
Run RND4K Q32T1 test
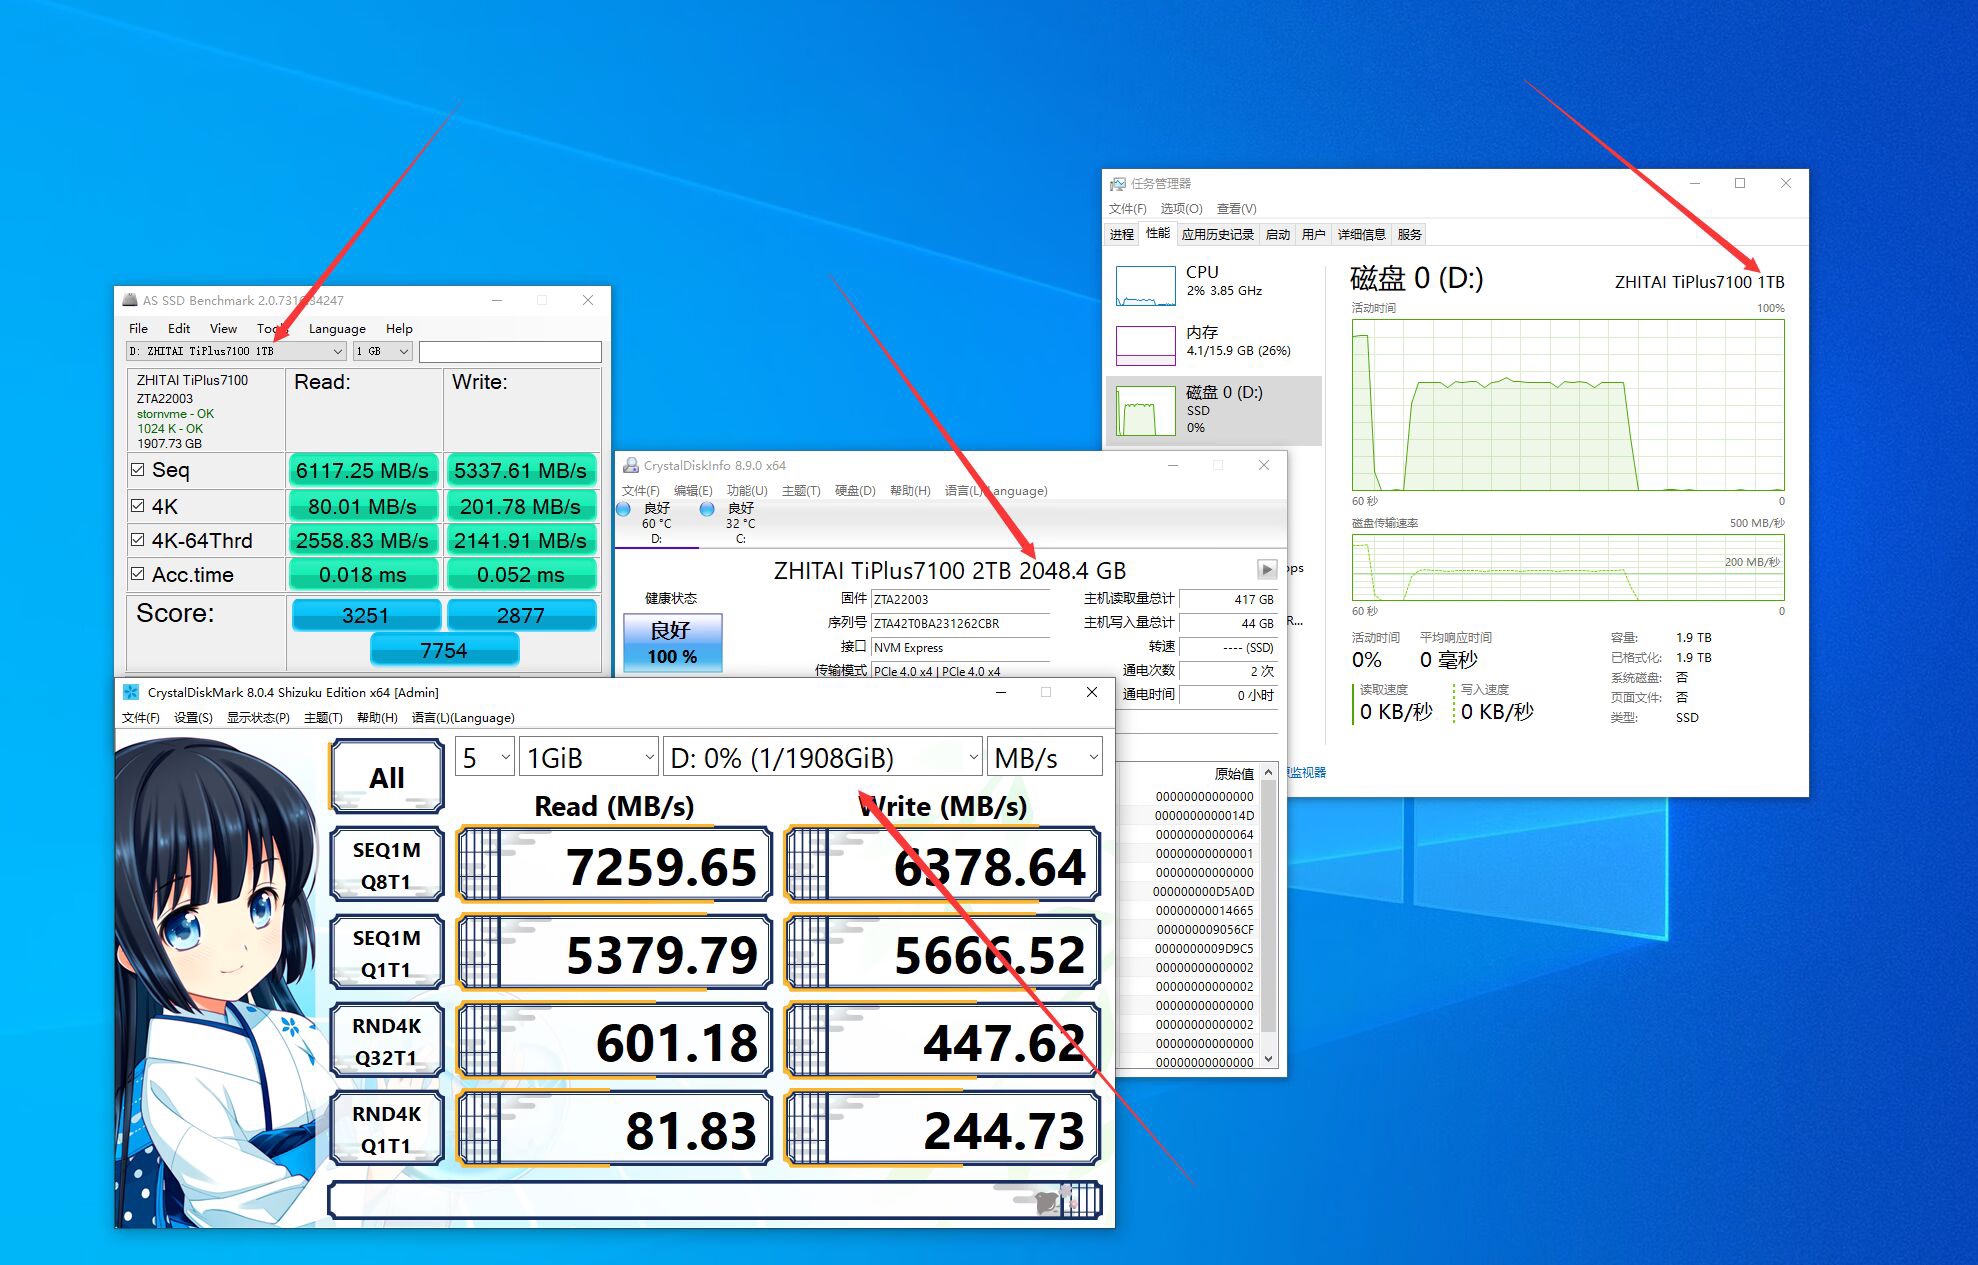386,1041
